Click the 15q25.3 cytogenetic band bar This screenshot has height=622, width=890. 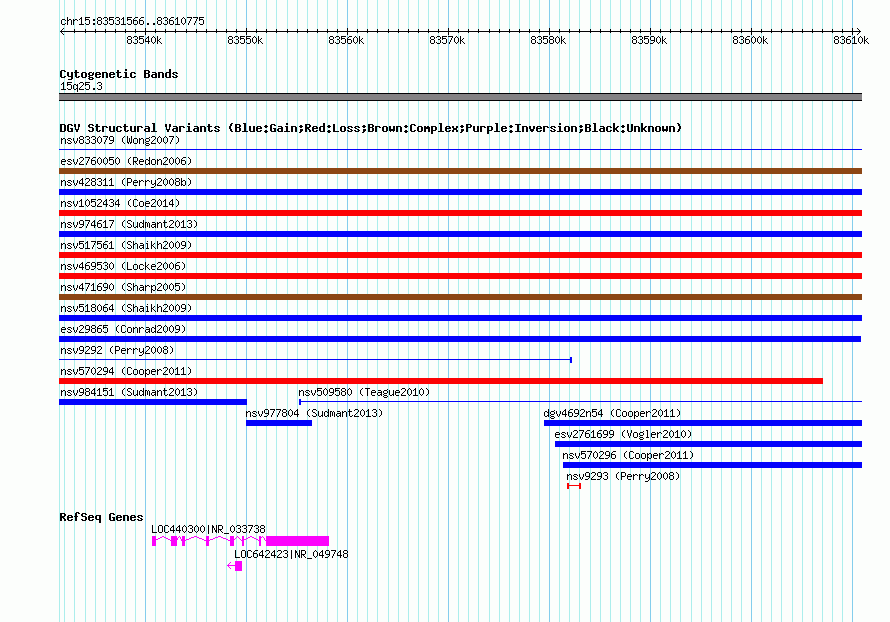[460, 97]
